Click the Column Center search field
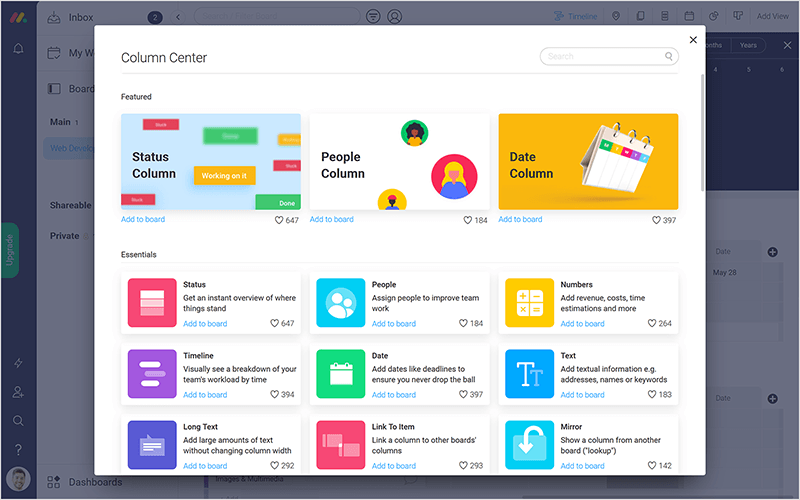800x500 pixels. (x=609, y=56)
